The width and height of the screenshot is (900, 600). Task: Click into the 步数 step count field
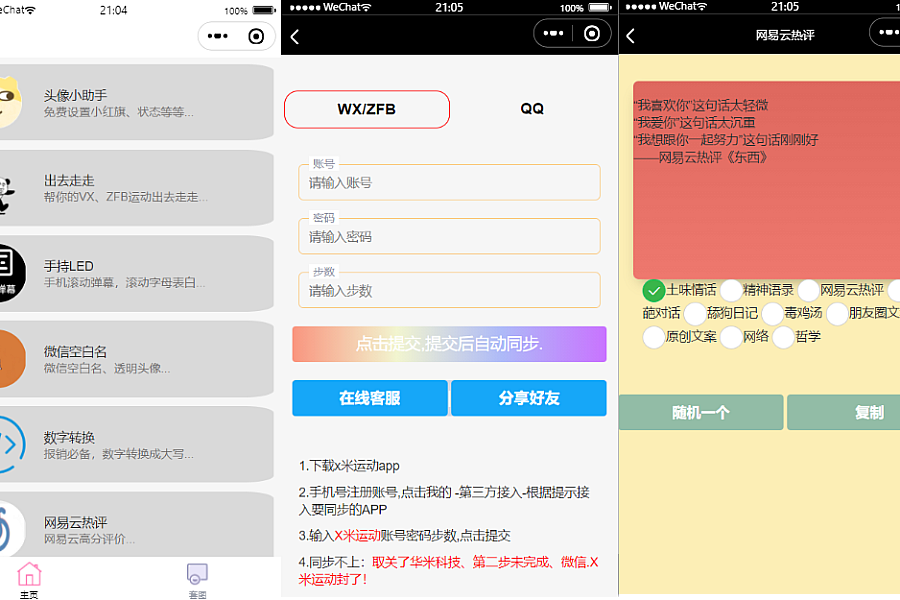point(449,291)
